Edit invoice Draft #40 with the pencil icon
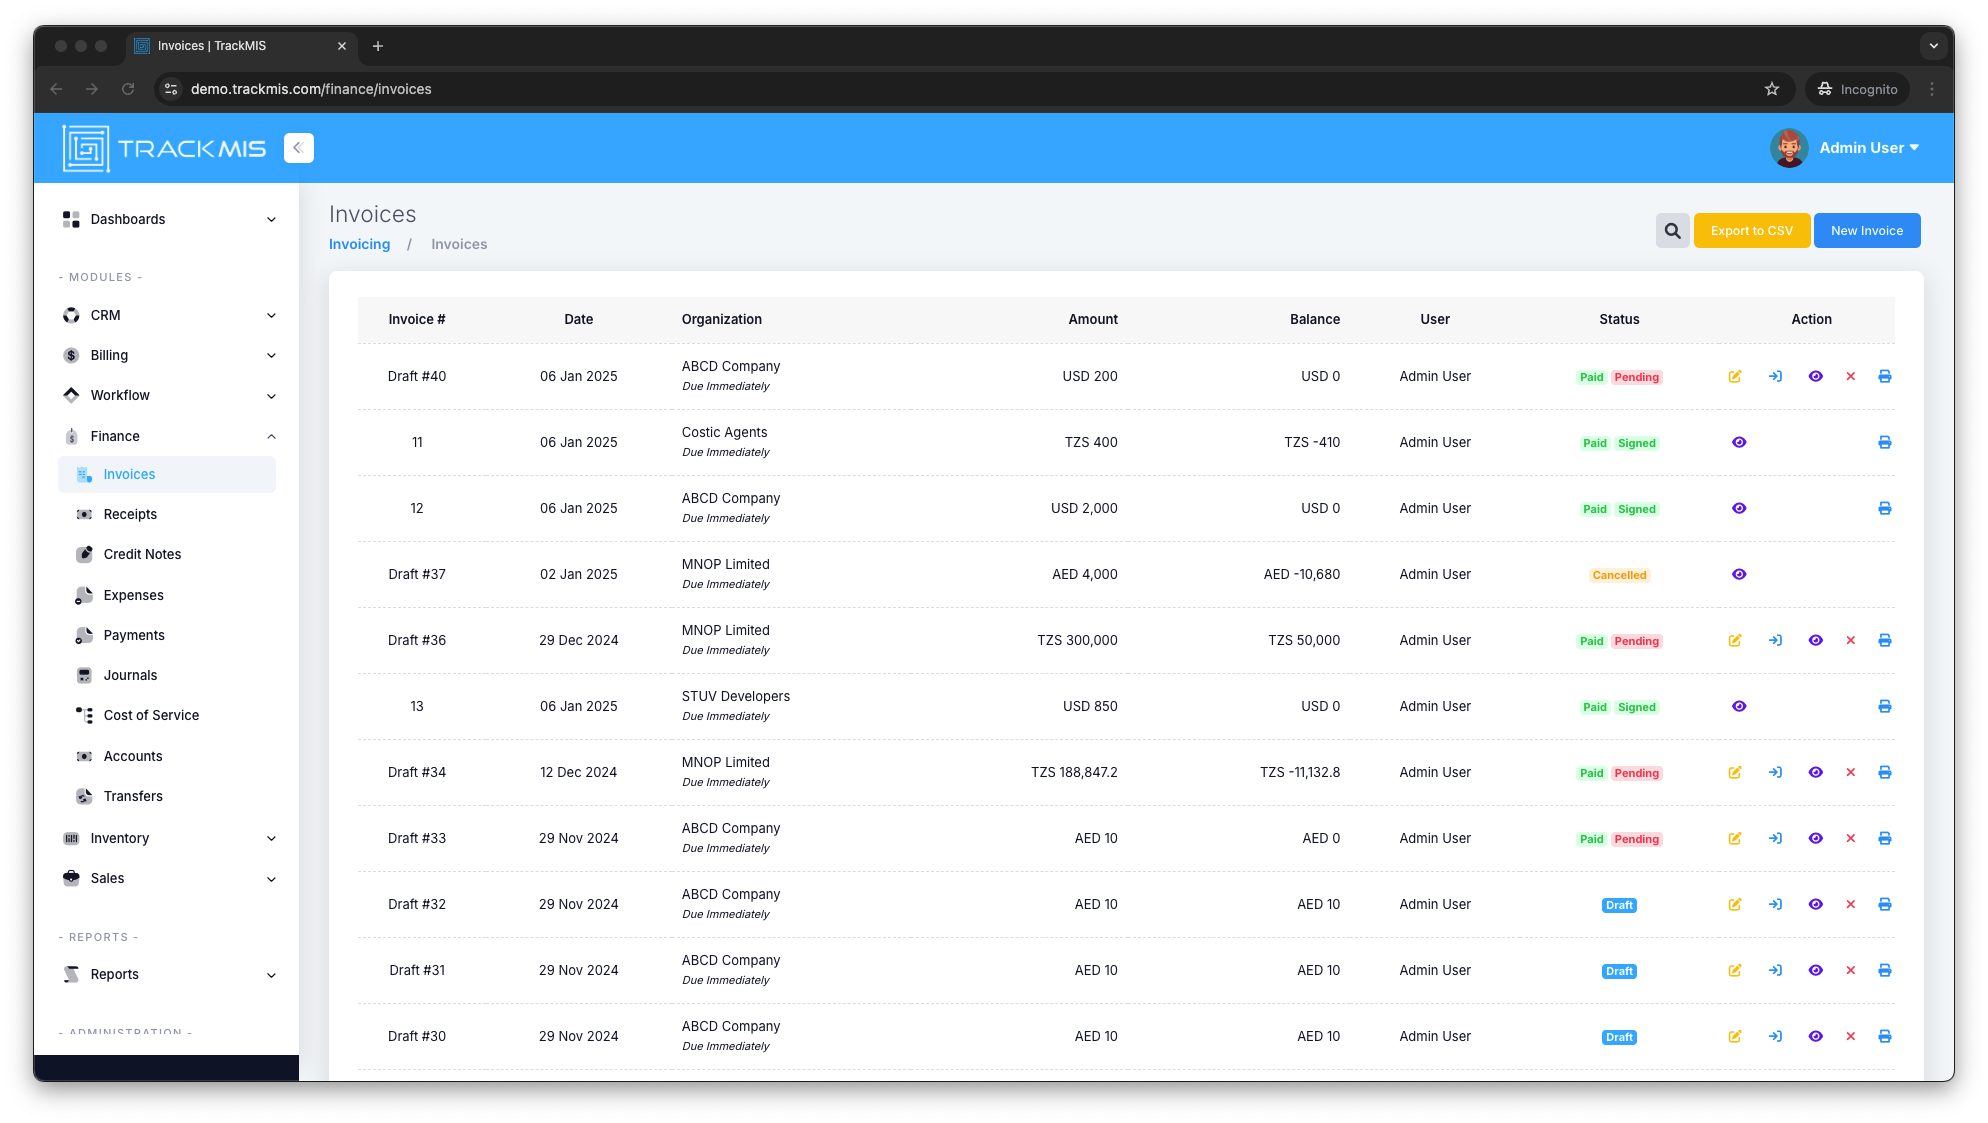 coord(1735,376)
